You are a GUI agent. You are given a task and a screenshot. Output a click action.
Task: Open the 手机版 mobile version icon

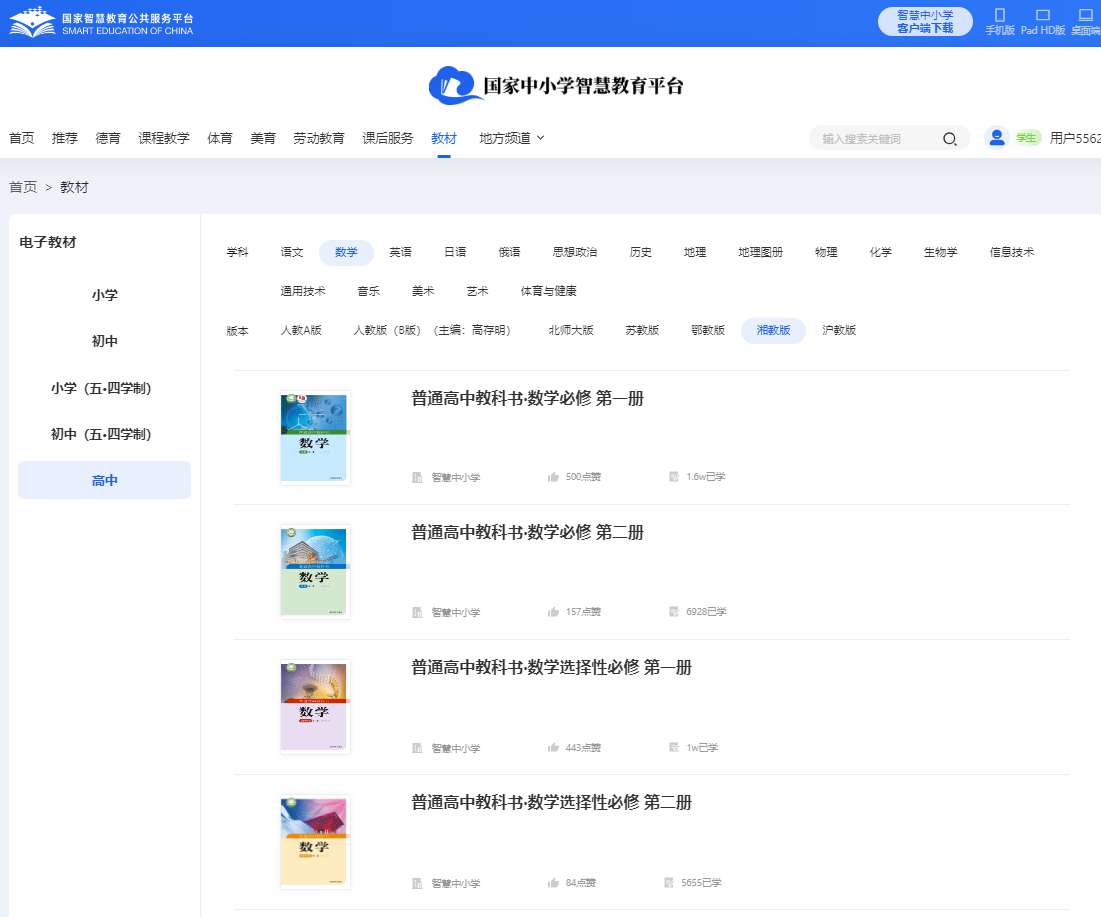pyautogui.click(x=999, y=18)
